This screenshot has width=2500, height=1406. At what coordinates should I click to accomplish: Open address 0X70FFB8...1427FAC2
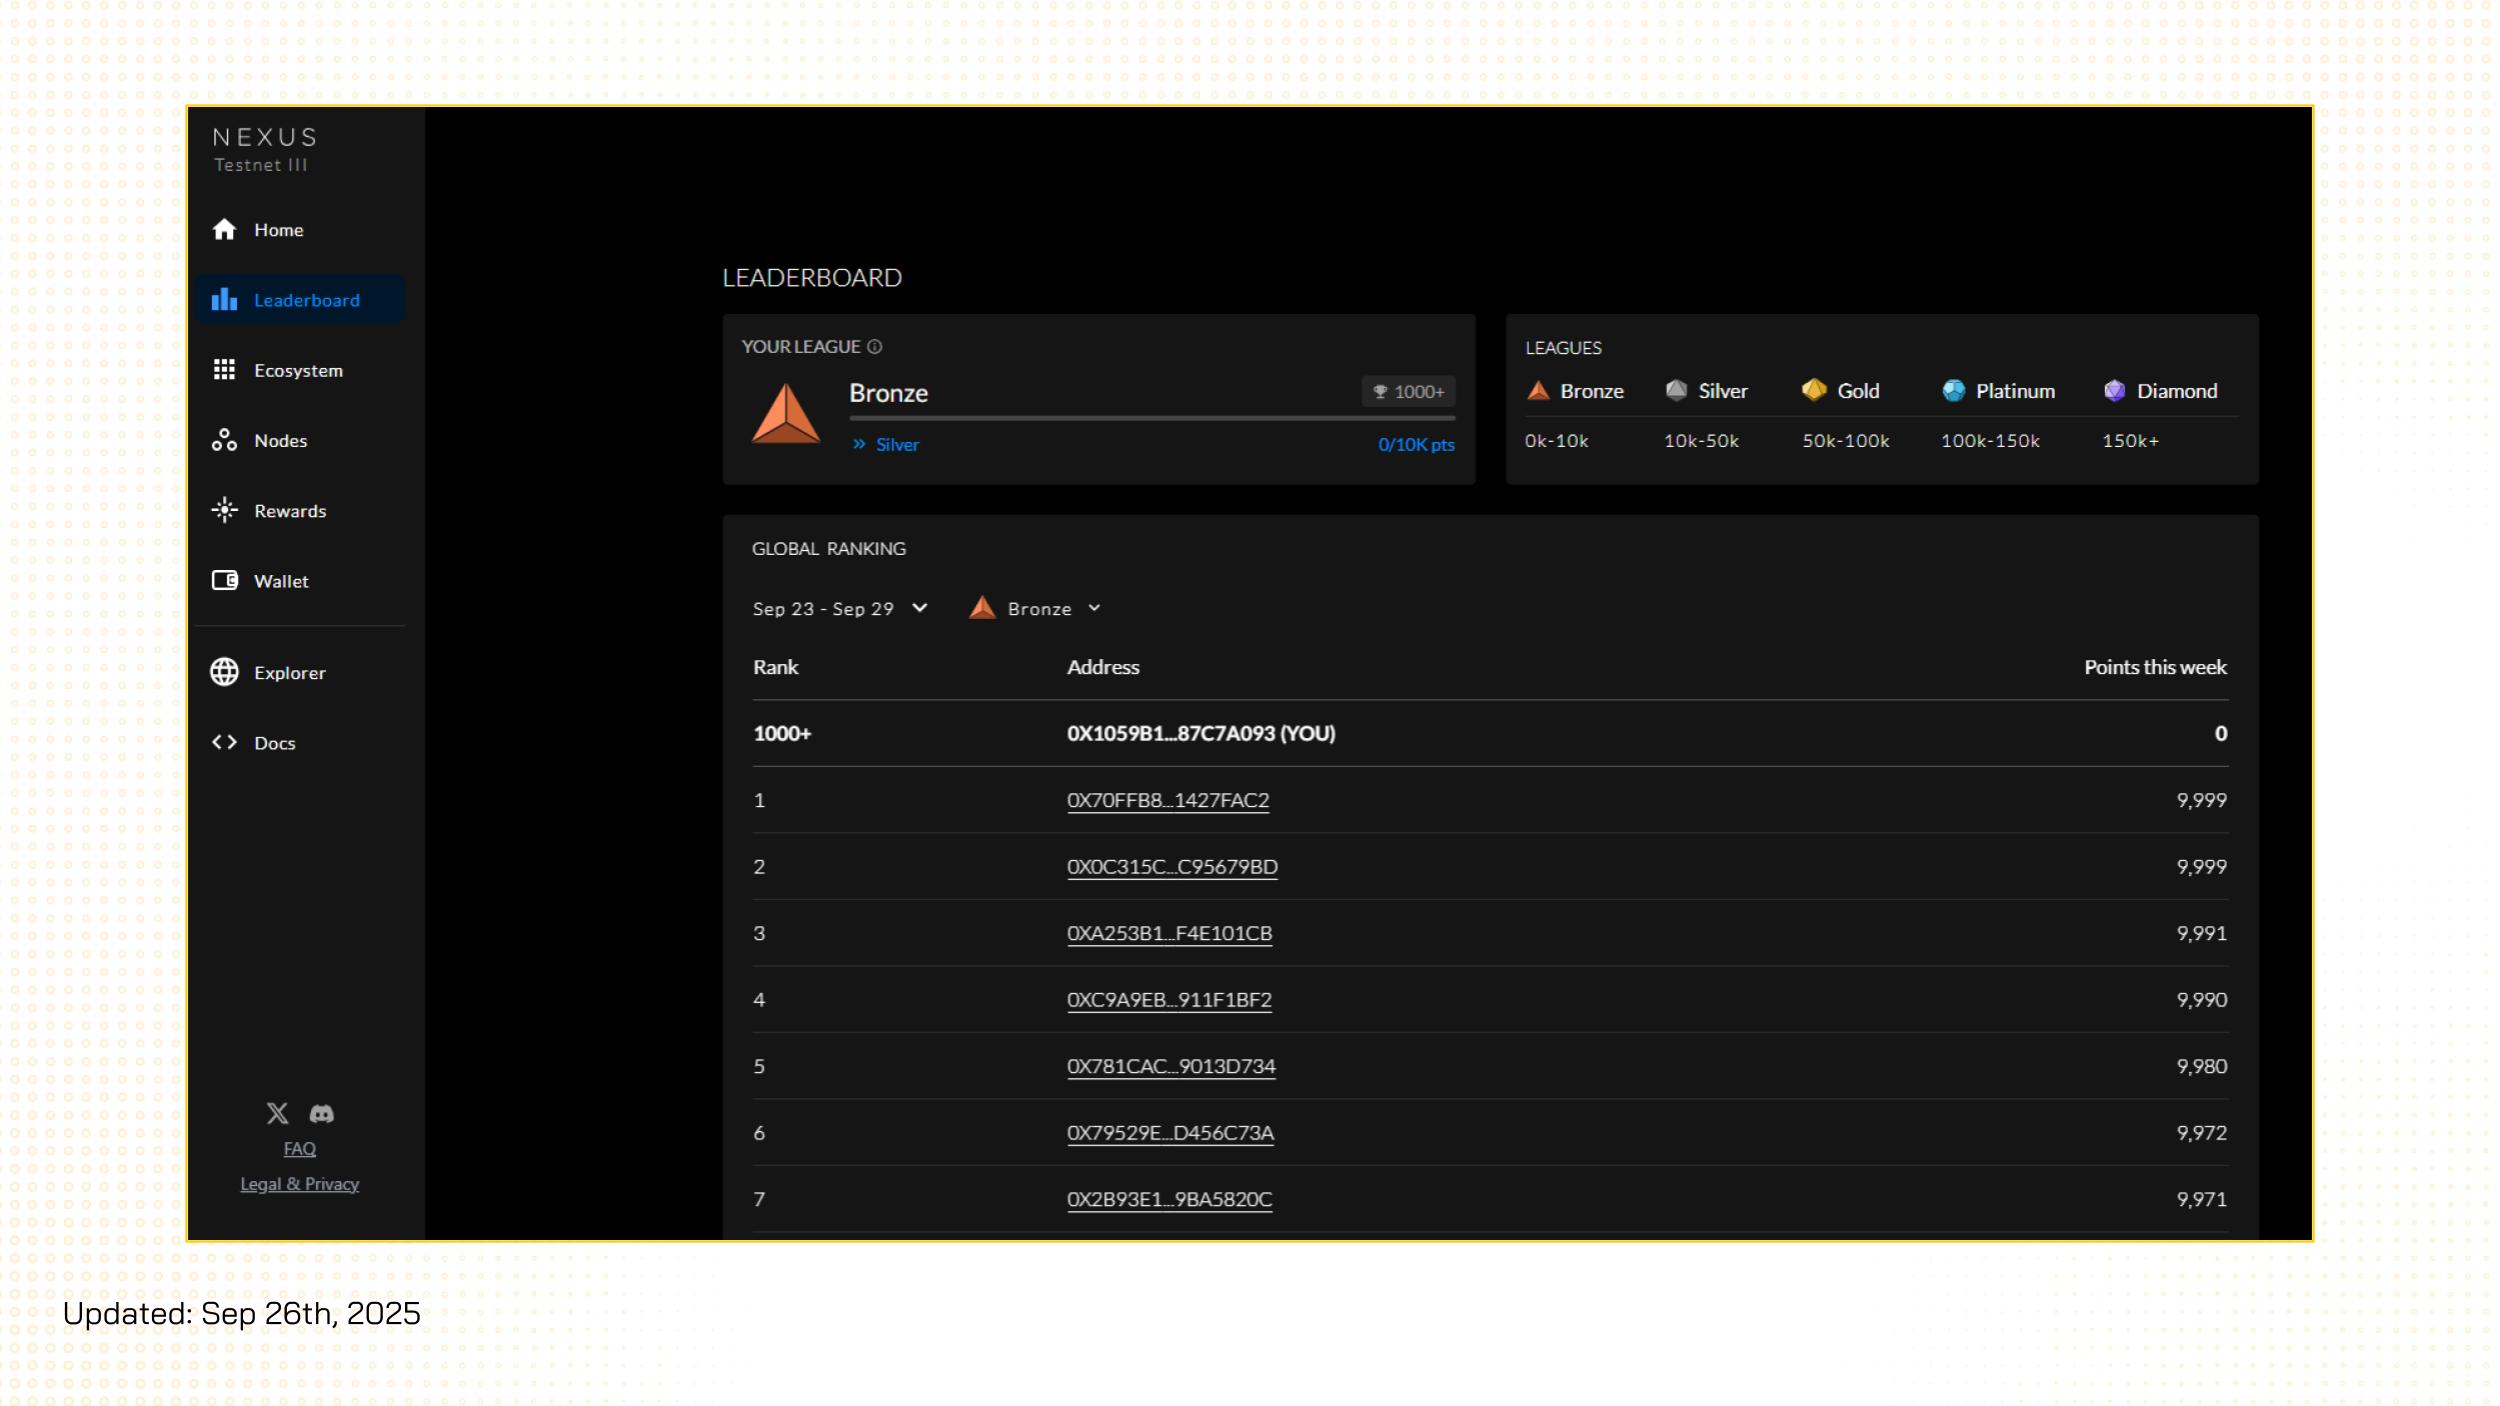click(x=1167, y=801)
